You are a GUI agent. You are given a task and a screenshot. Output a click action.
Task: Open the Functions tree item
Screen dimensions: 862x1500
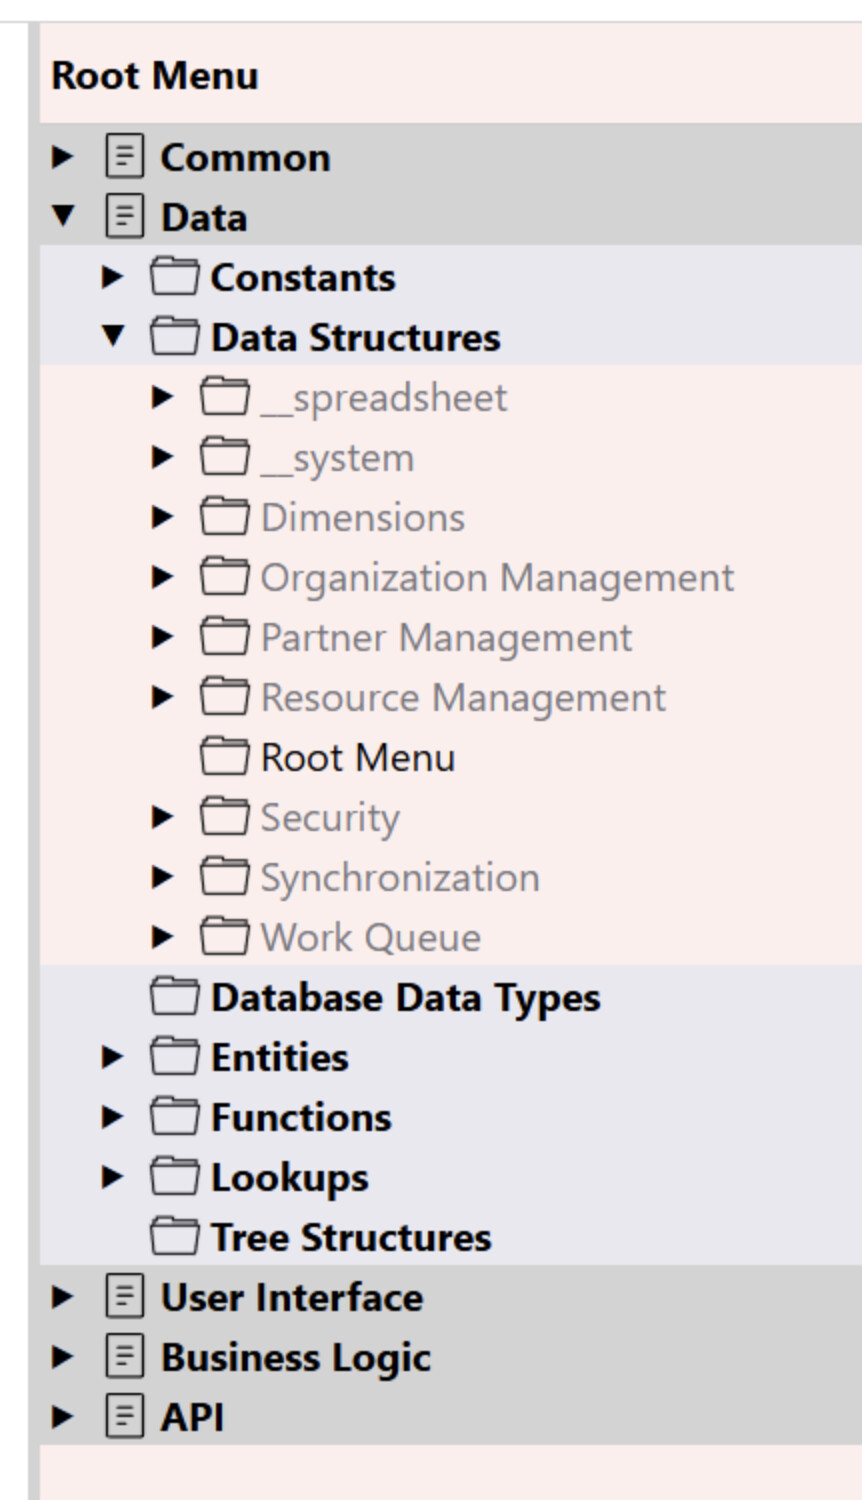point(301,1117)
